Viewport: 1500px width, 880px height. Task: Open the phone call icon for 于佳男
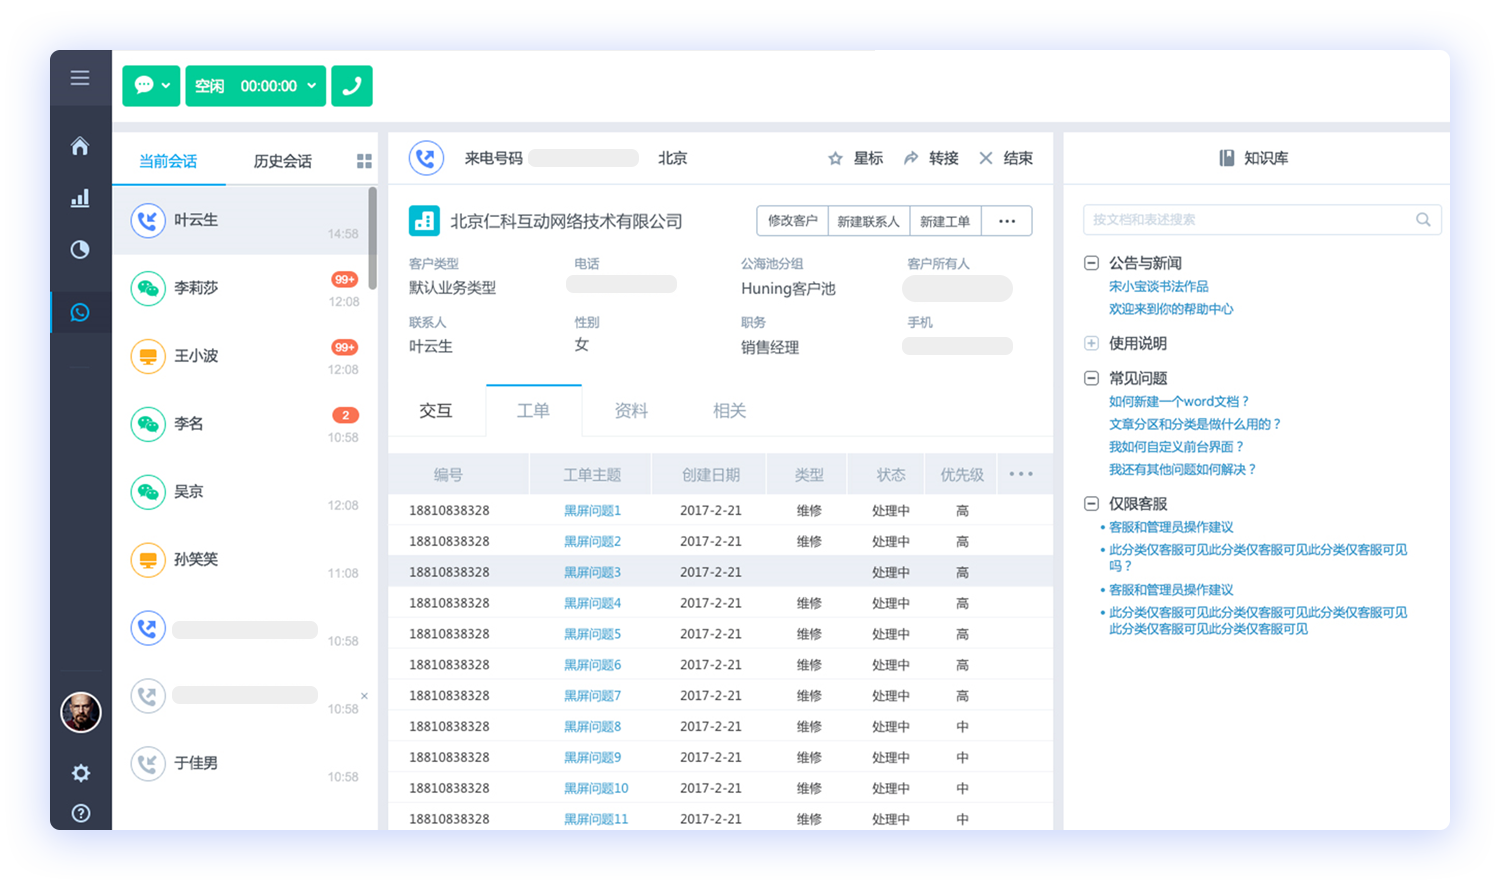(x=148, y=764)
